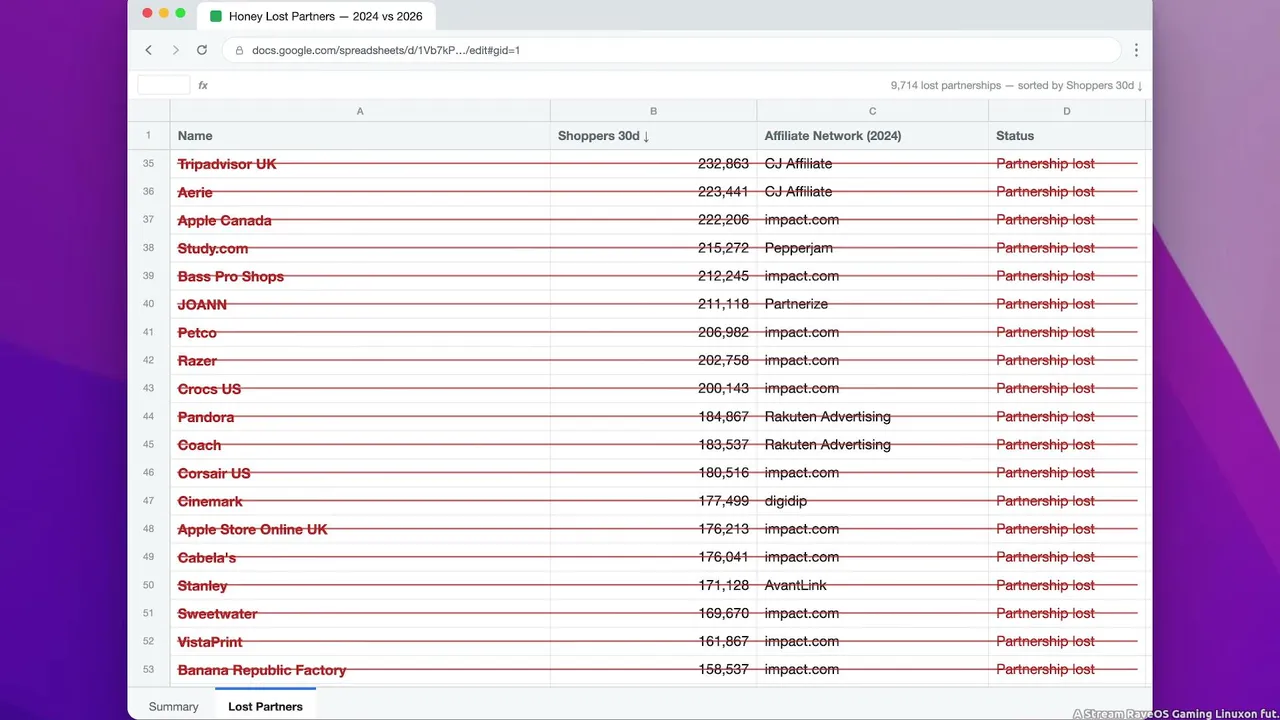Click the green sheet favicon on the tab
This screenshot has width=1280, height=720.
pos(216,16)
